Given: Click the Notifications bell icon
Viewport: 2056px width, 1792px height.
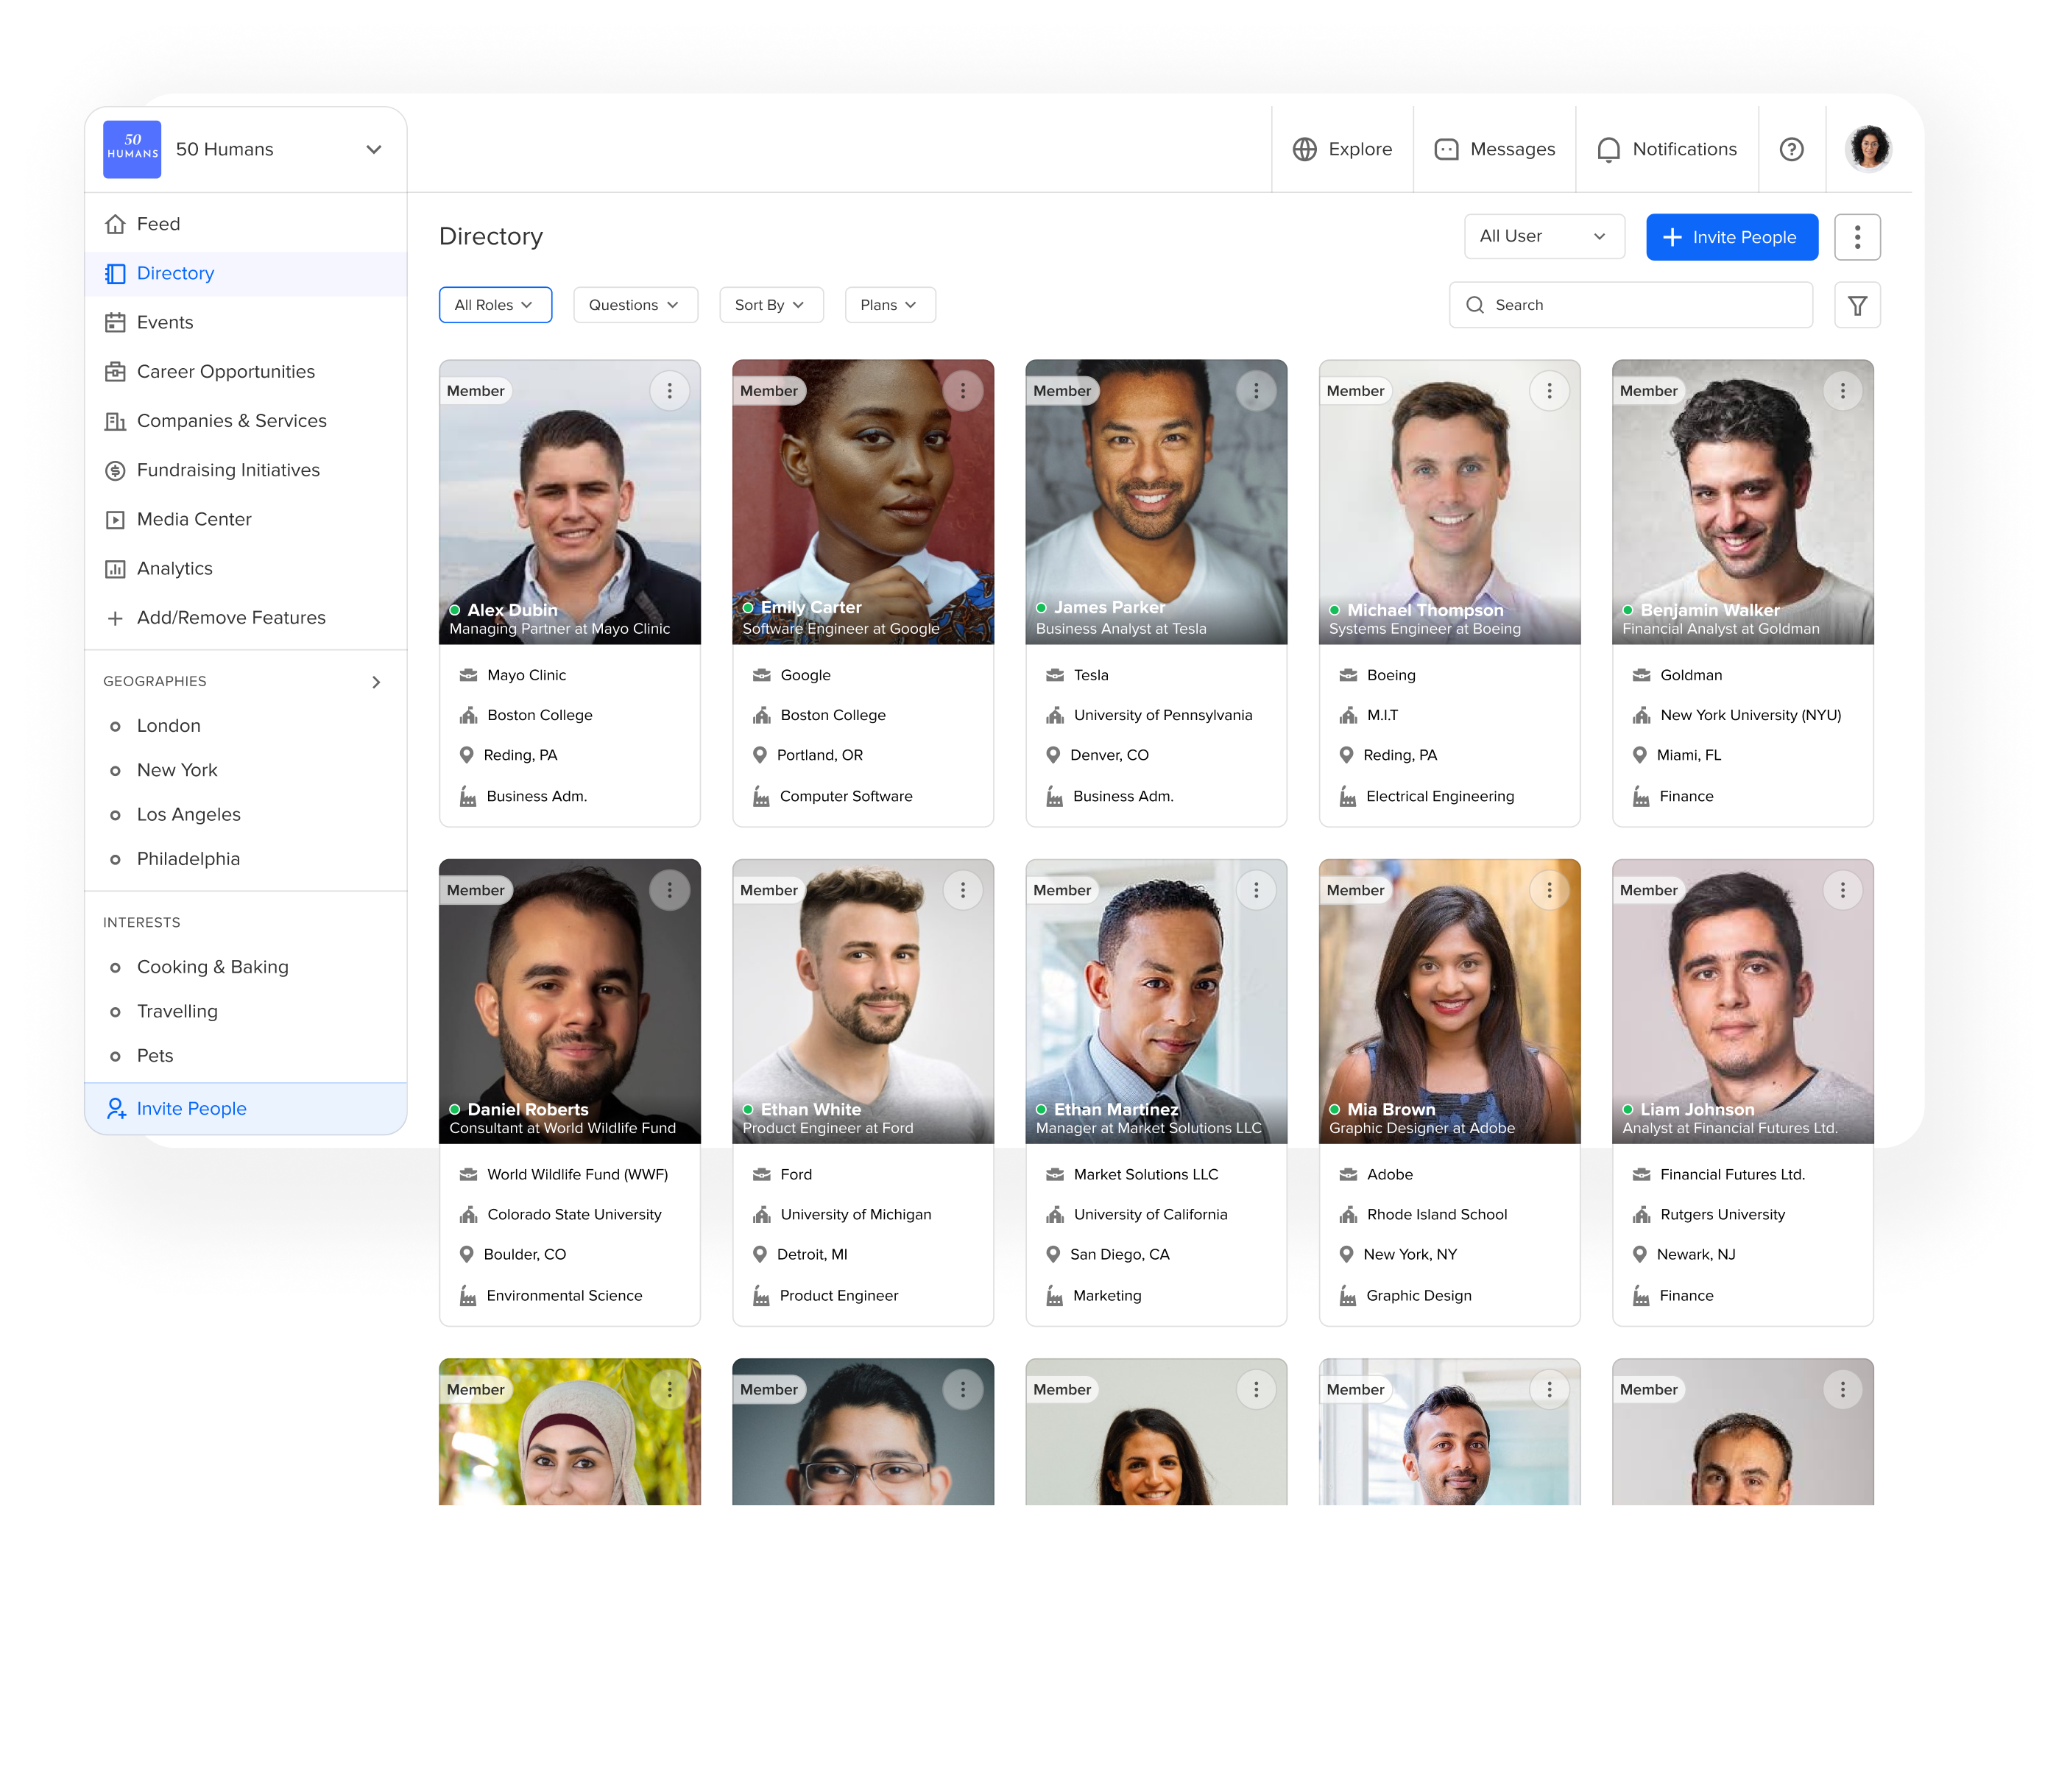Looking at the screenshot, I should point(1608,149).
